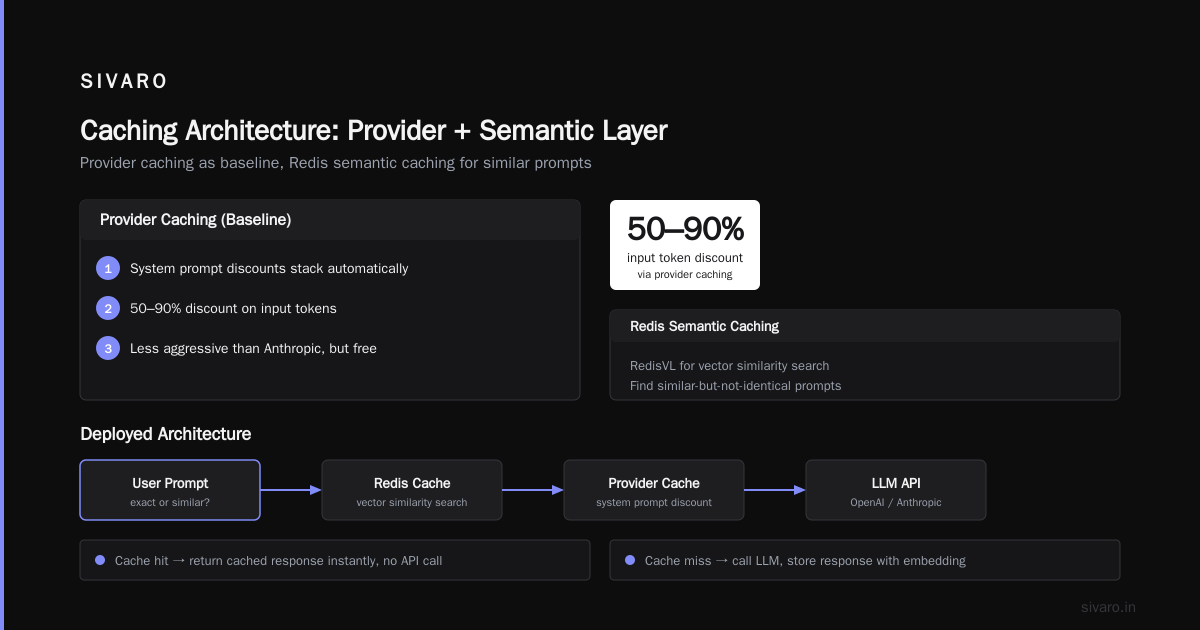Click the Cache miss bullet dot

pos(630,560)
